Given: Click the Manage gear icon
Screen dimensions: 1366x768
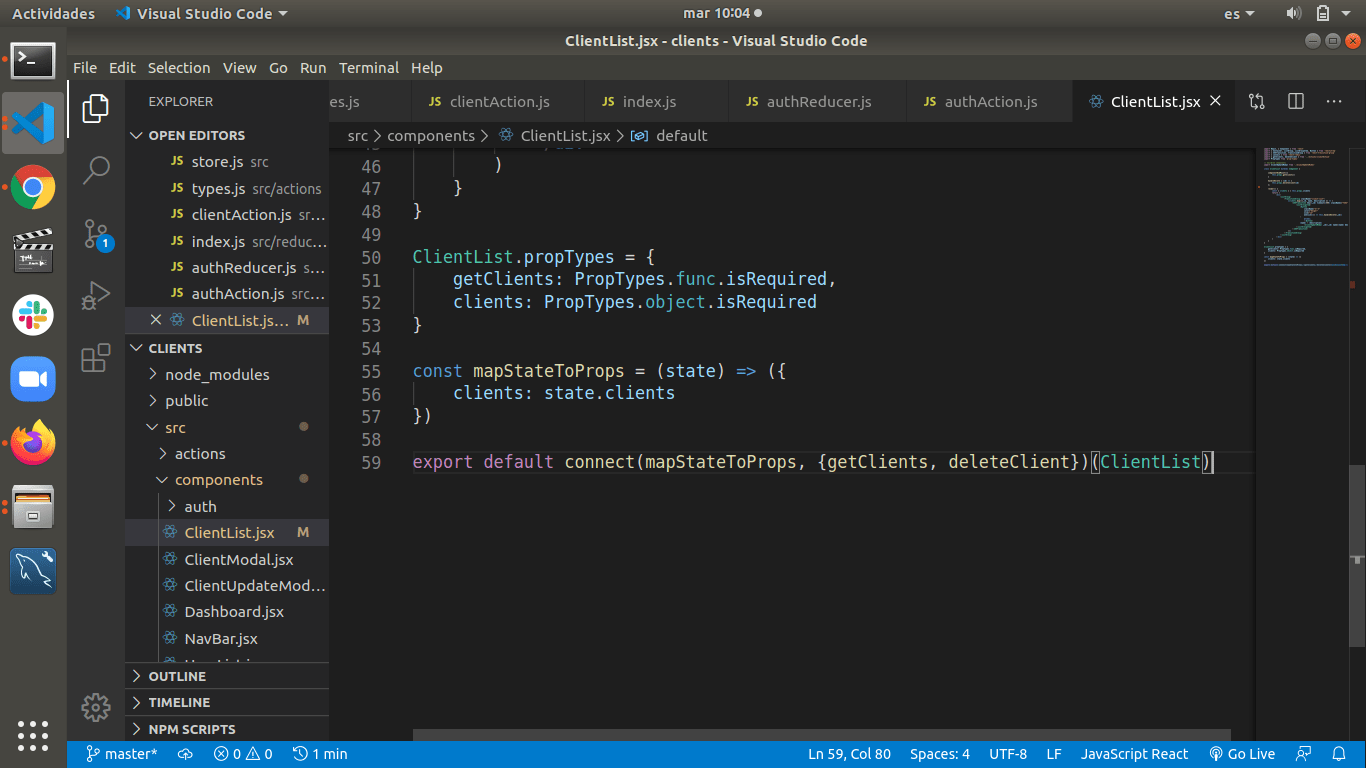Looking at the screenshot, I should pos(96,707).
